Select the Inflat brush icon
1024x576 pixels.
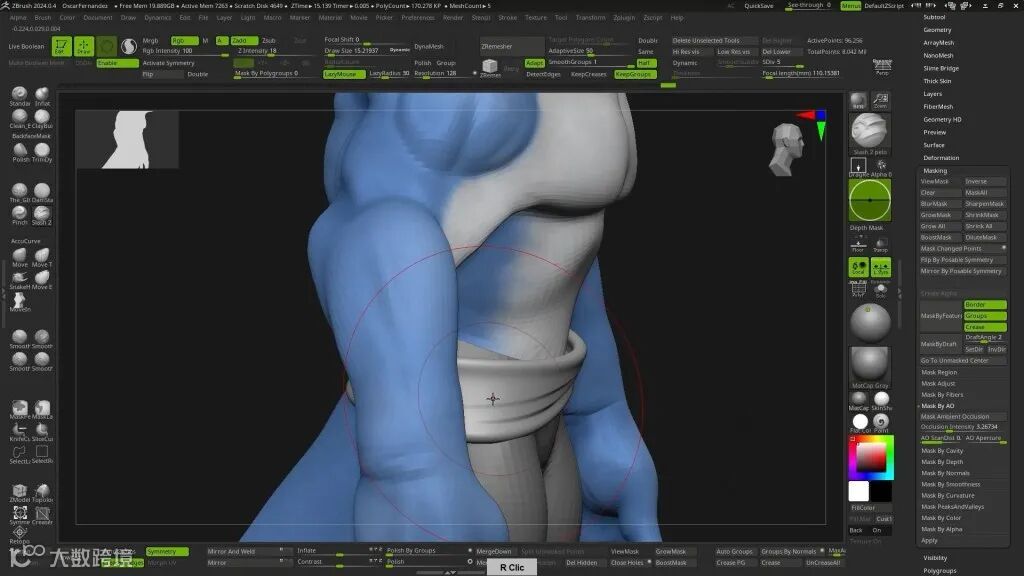[x=42, y=95]
